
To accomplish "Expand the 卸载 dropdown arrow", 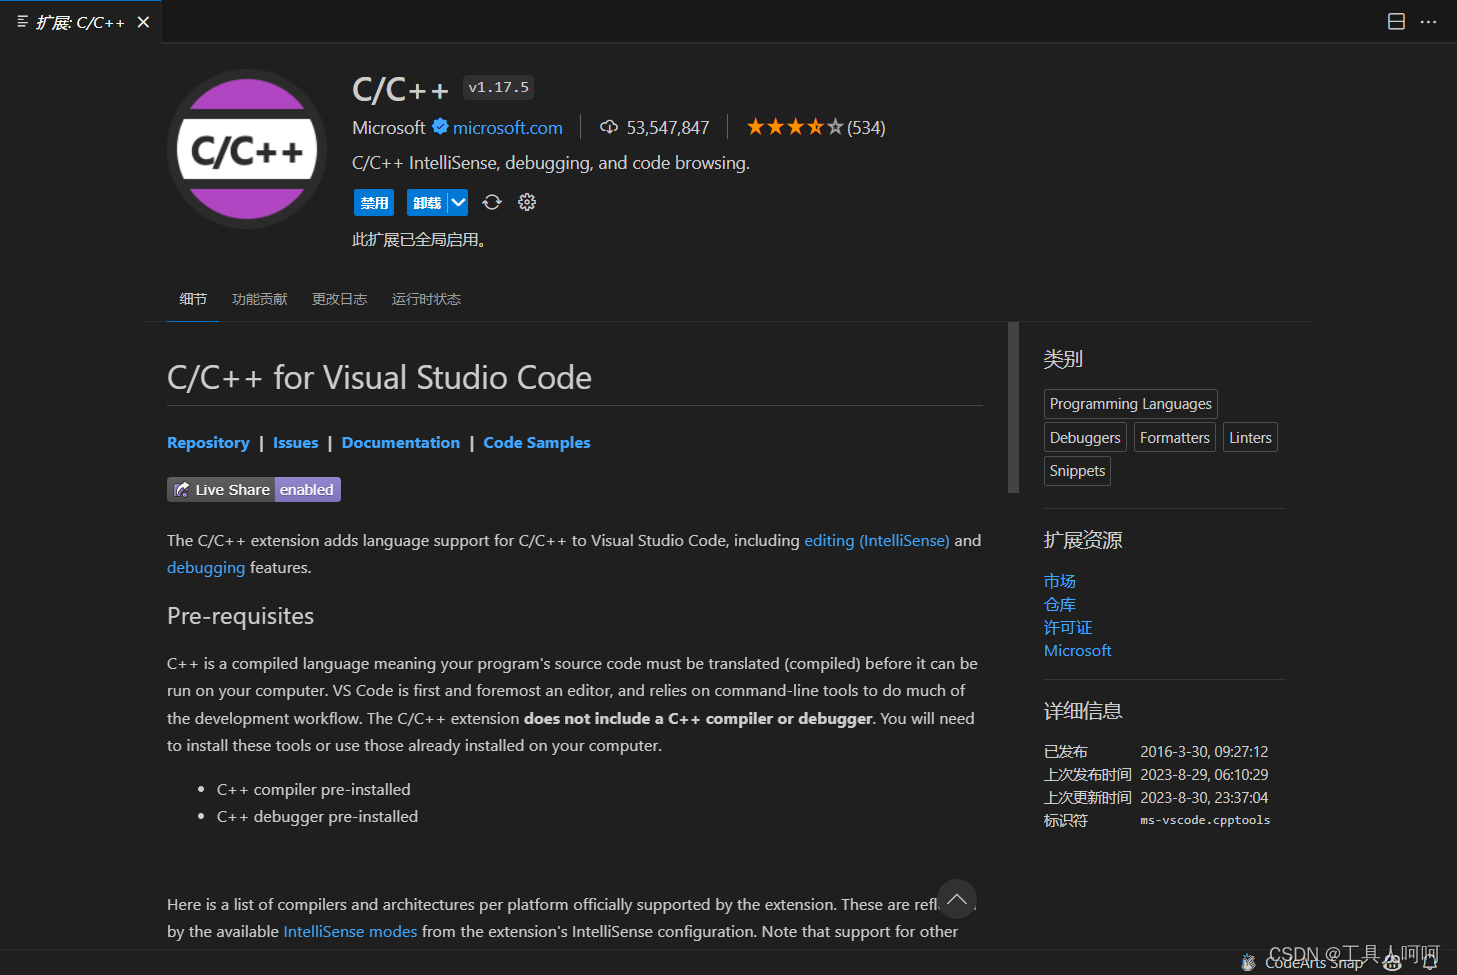I will [x=458, y=203].
